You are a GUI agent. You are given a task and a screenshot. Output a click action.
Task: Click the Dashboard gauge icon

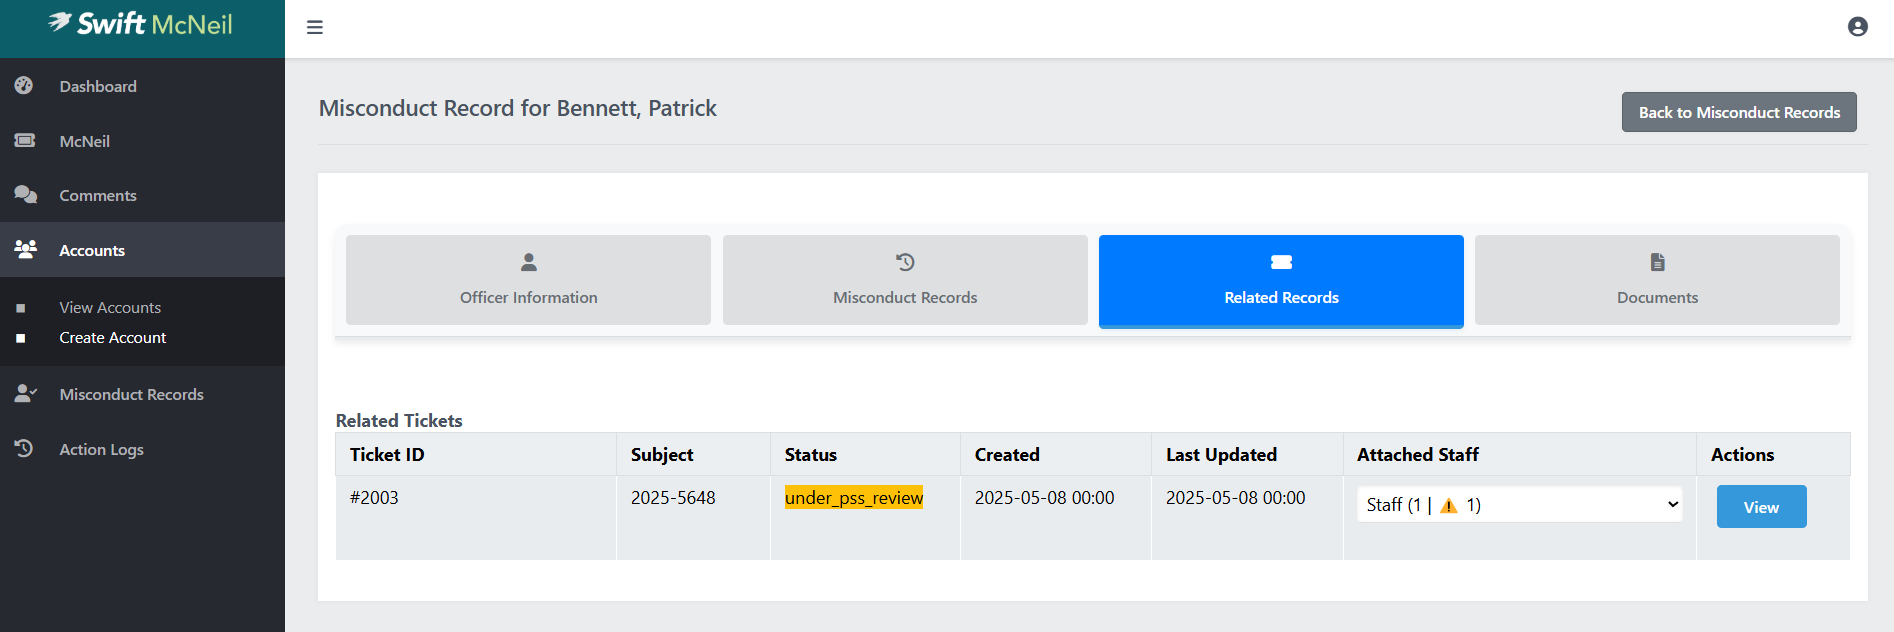(x=24, y=86)
